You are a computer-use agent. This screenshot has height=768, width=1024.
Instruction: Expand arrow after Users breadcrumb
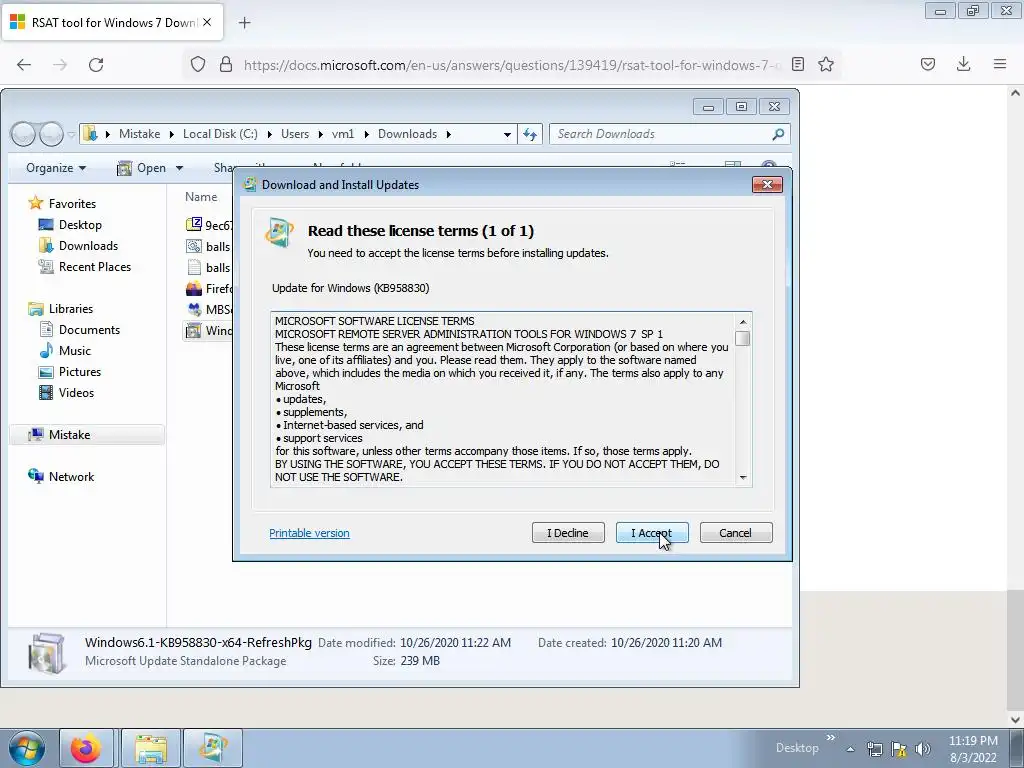(x=321, y=134)
